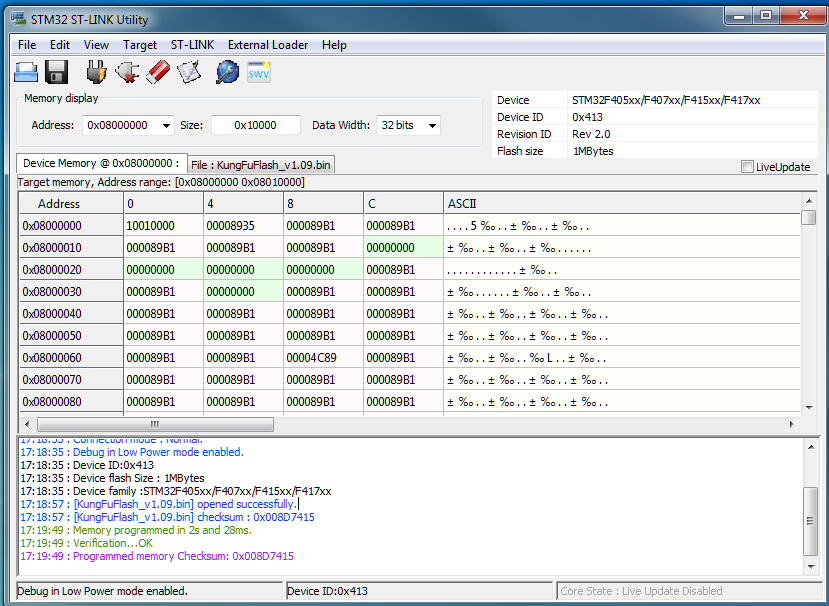This screenshot has width=829, height=606.
Task: Click the Flash size value 1MBytes
Action: [x=593, y=151]
